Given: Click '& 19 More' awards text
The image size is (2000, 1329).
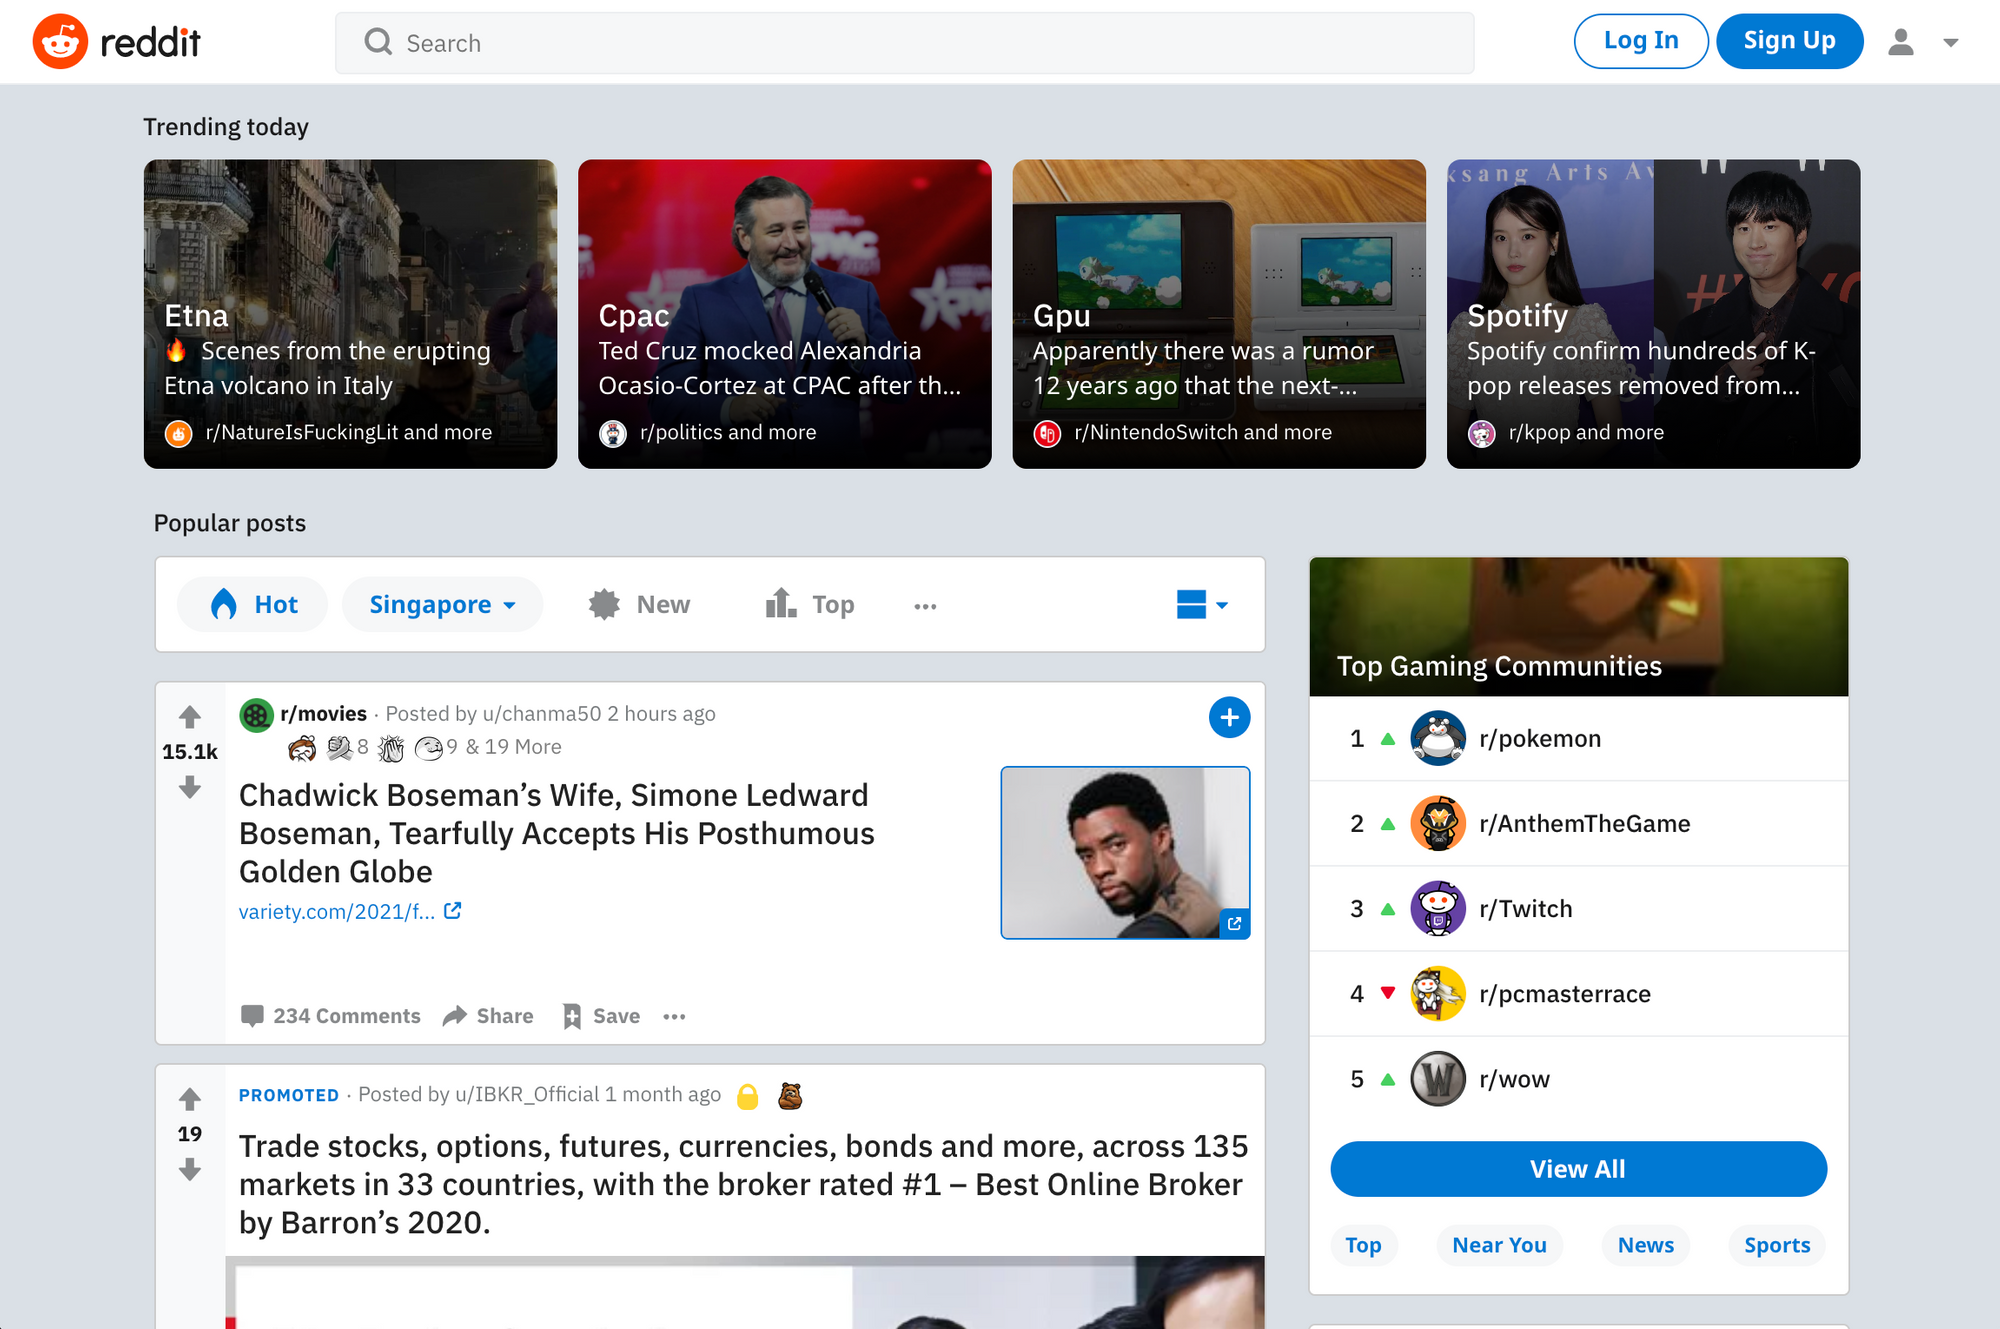Looking at the screenshot, I should 513,747.
